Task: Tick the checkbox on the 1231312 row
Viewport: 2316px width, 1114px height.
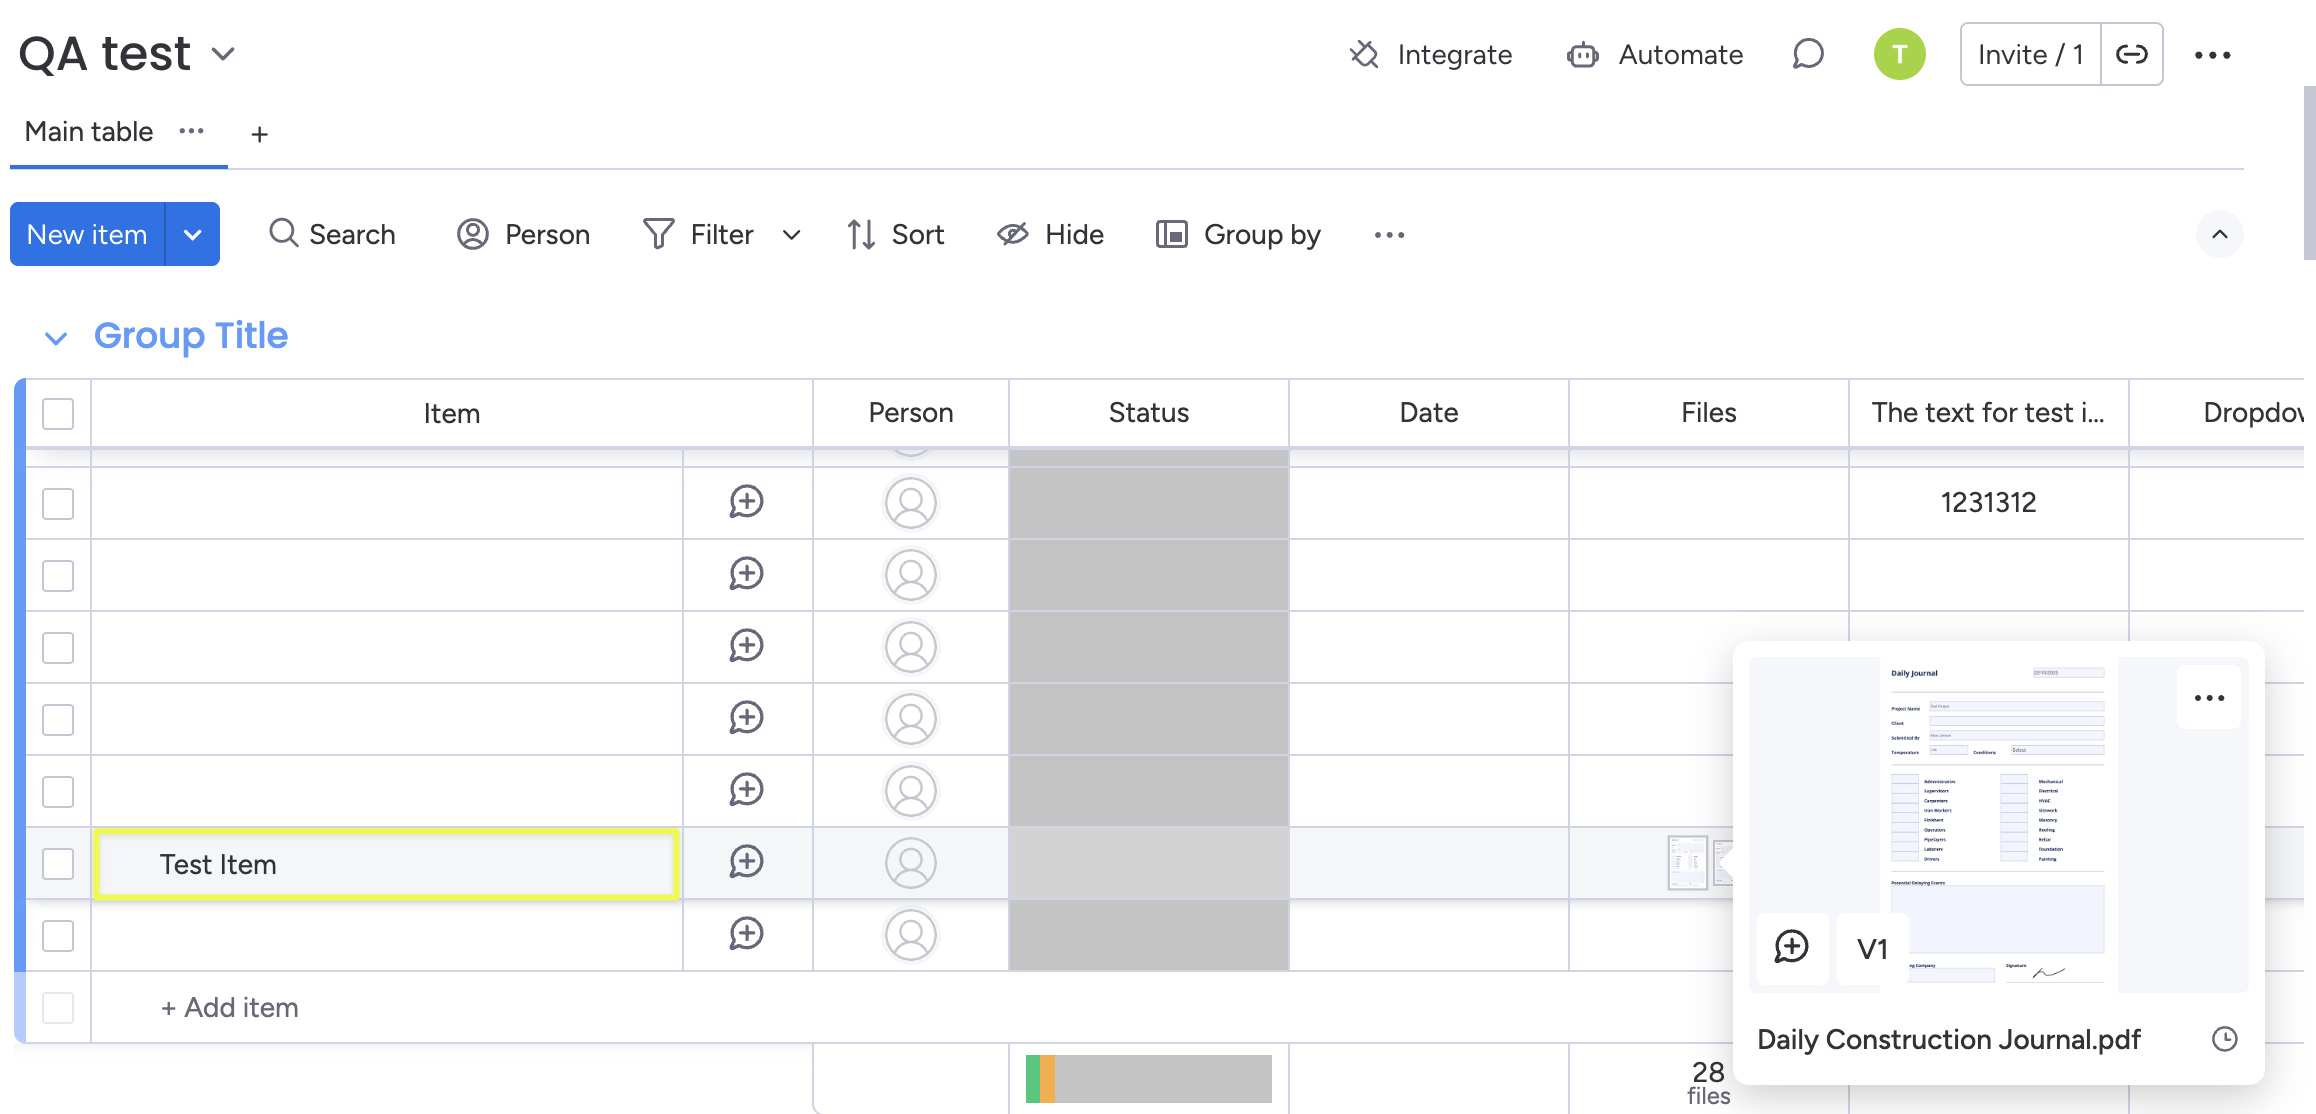Action: [x=58, y=503]
